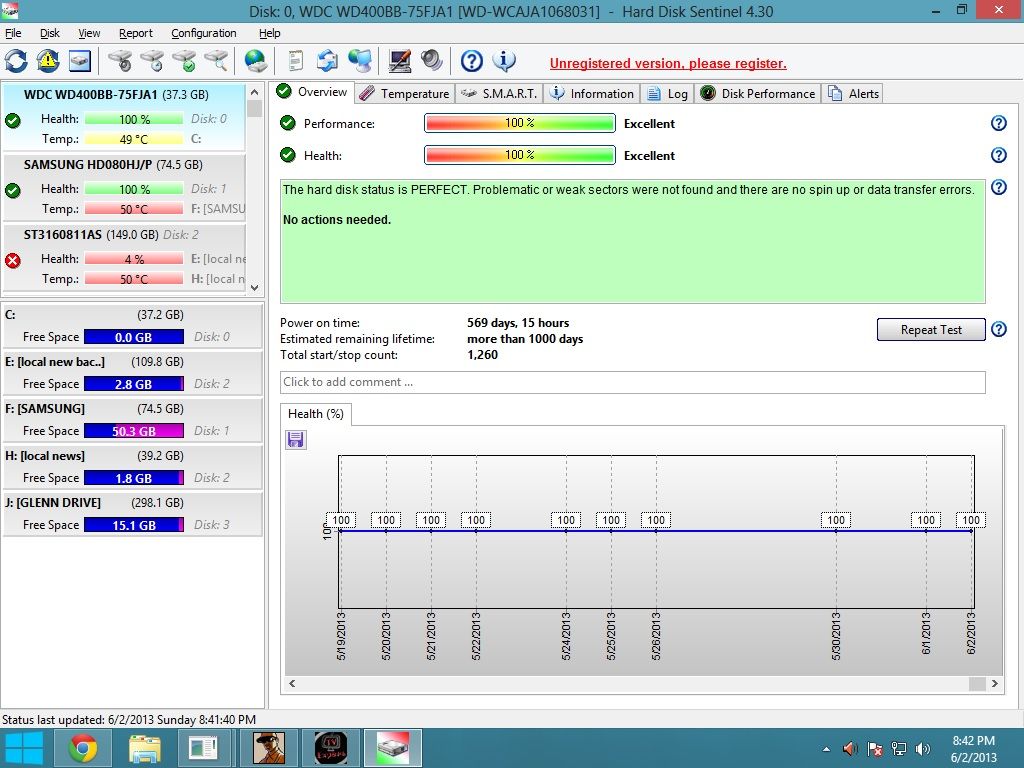Click the green check icon for WDC WD400BB
Viewport: 1024px width, 768px height.
[12, 120]
